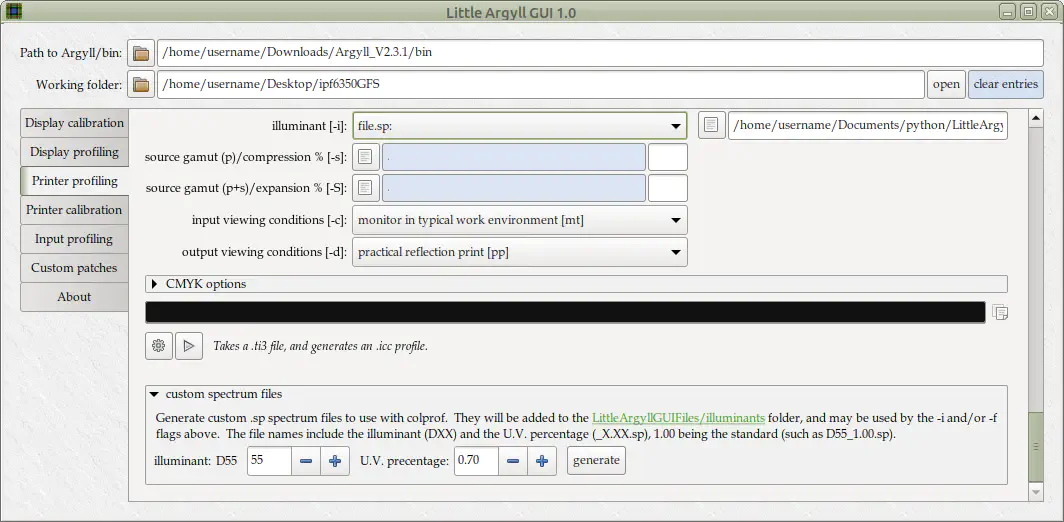Viewport: 1064px width, 522px height.
Task: Open folder browser for Path to Argyll/bin
Action: (140, 53)
